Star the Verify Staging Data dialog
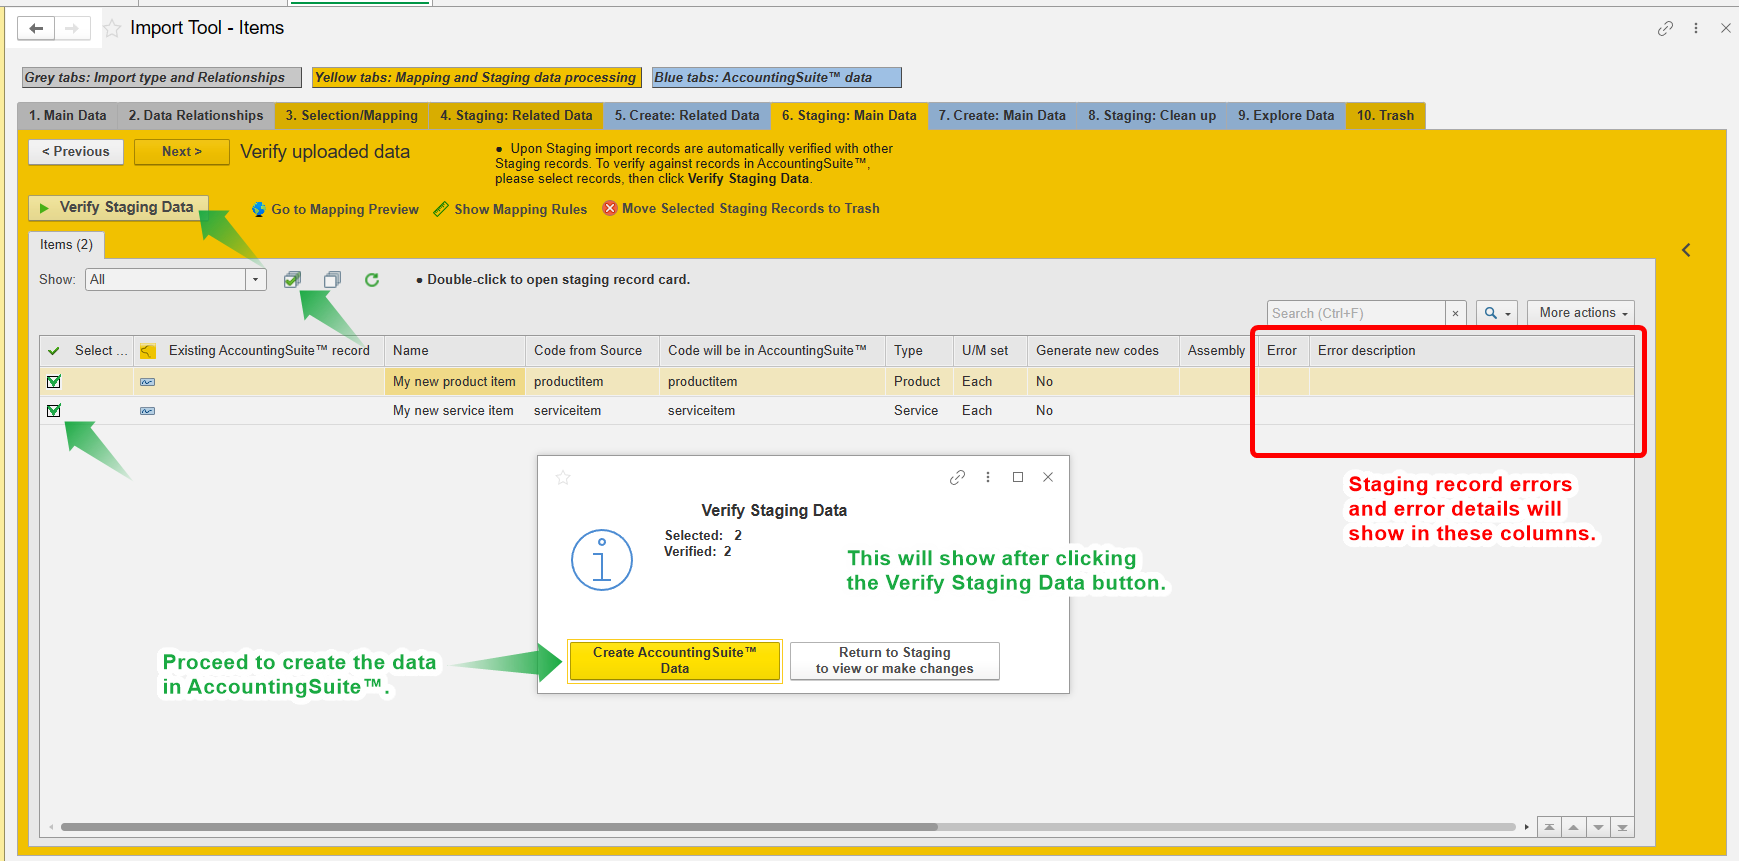Screen dimensions: 1739x861 pyautogui.click(x=563, y=477)
